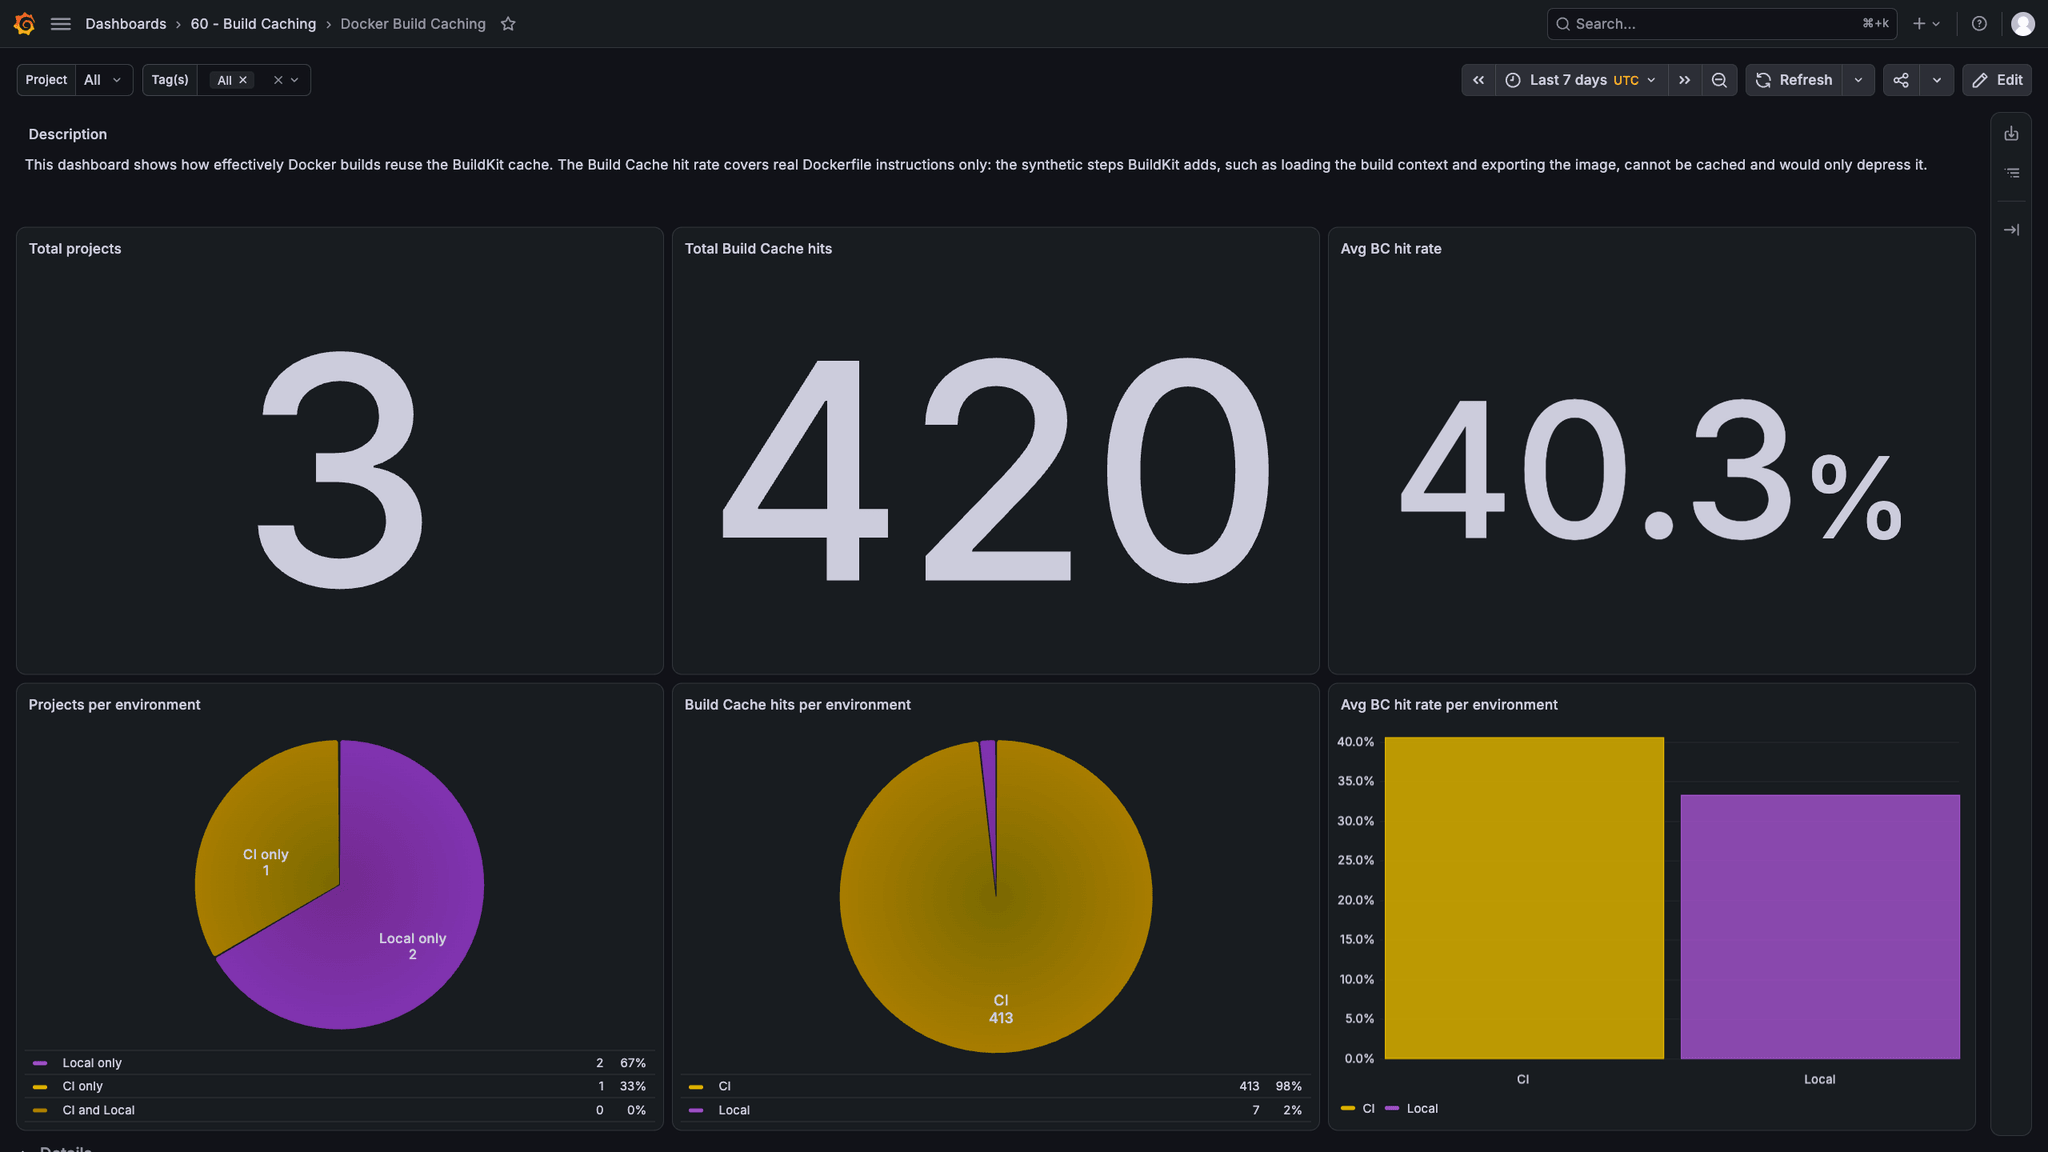The image size is (2048, 1152).
Task: Toggle Local legend in cache hits pie
Action: pyautogui.click(x=734, y=1110)
